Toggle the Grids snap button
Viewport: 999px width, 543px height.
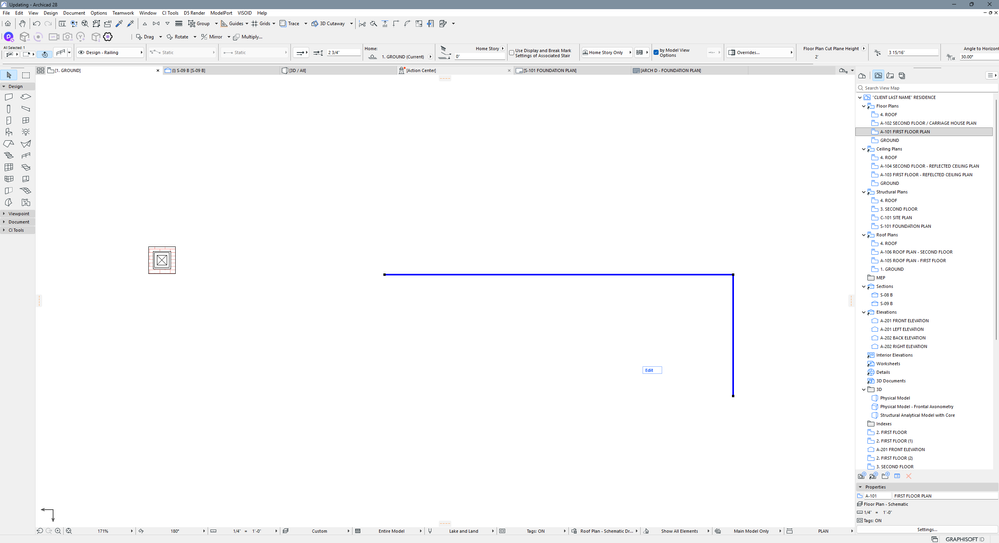pos(261,24)
